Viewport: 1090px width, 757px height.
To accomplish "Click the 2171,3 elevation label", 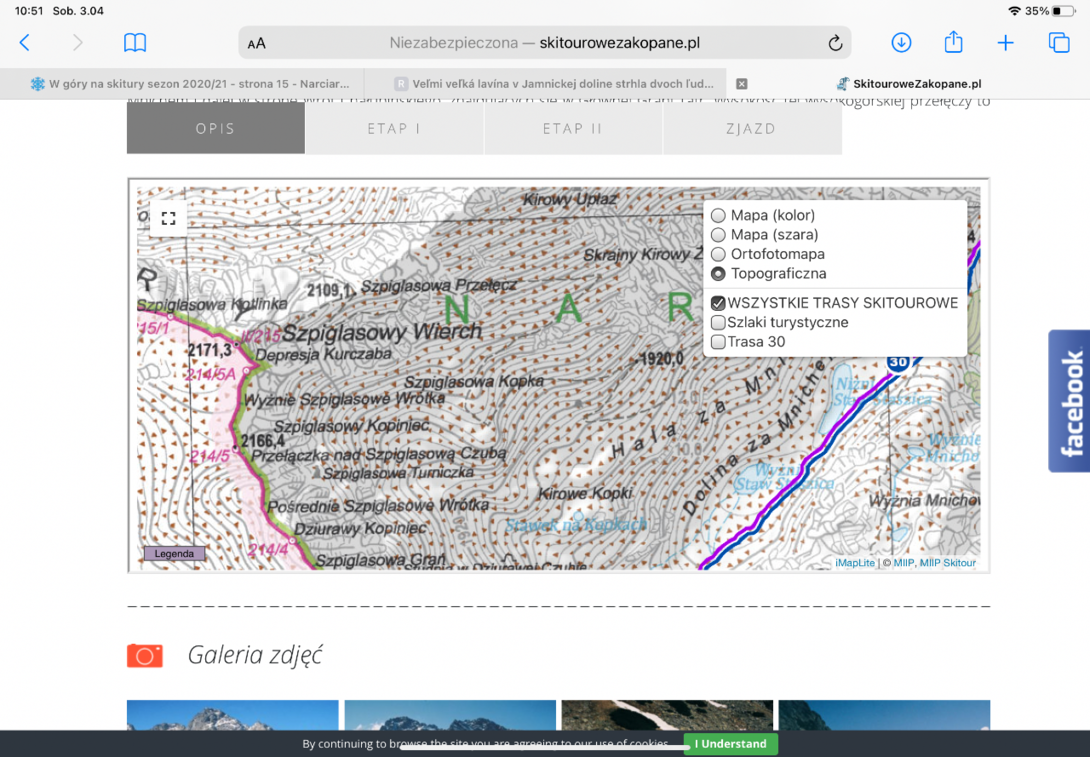I will coord(210,350).
